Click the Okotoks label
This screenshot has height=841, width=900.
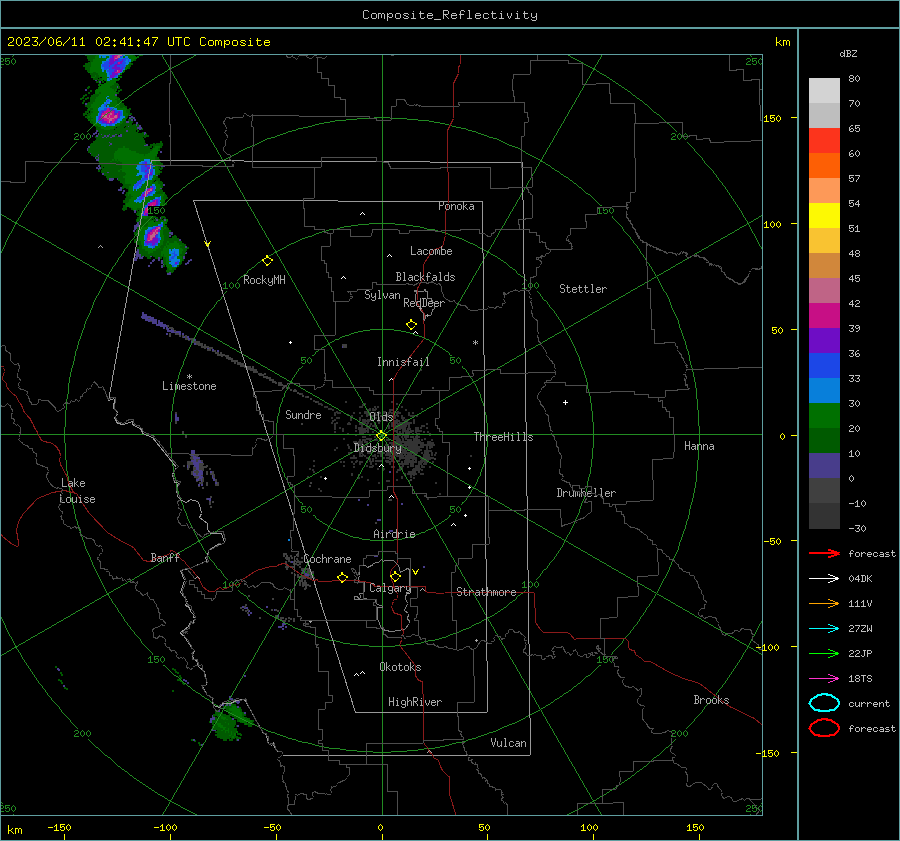[x=400, y=667]
